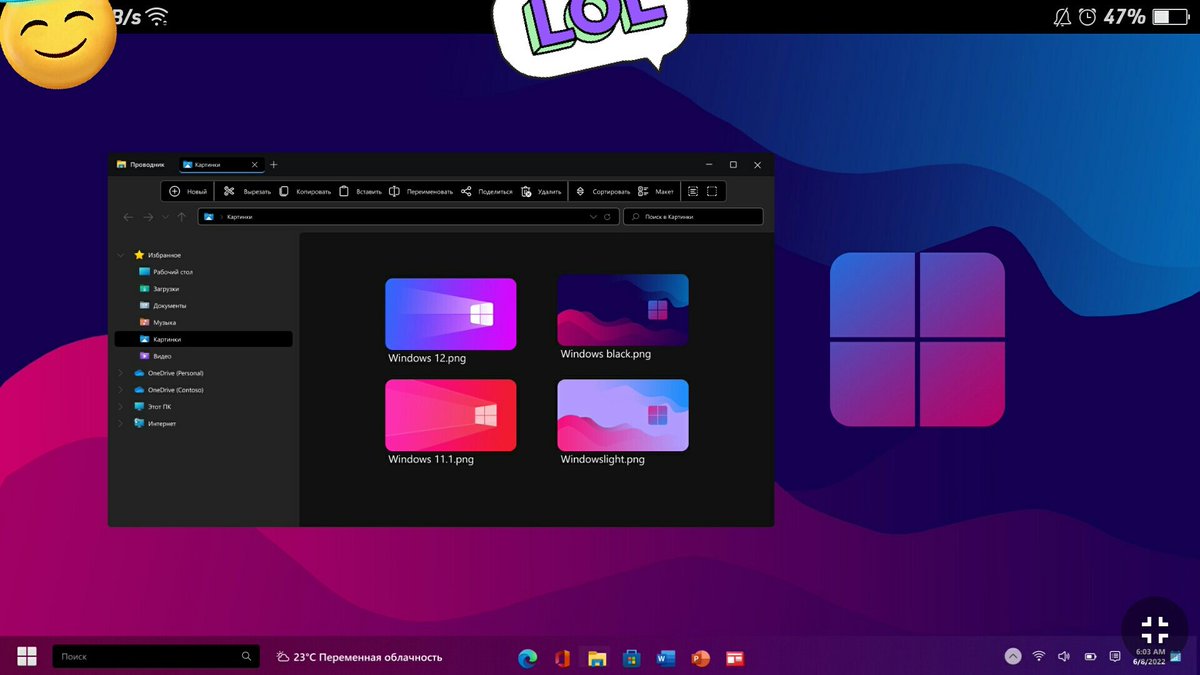Open Wi-Fi settings in system tray

(x=1039, y=656)
